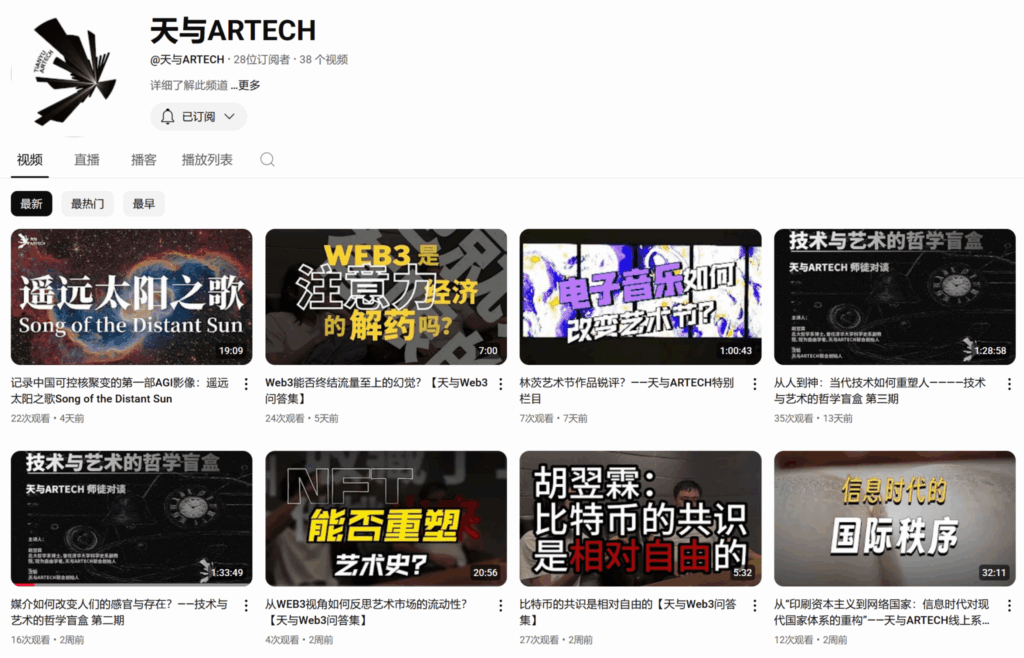Viewport: 1024px width, 658px height.
Task: Open the 播放列表 tab
Action: click(207, 160)
